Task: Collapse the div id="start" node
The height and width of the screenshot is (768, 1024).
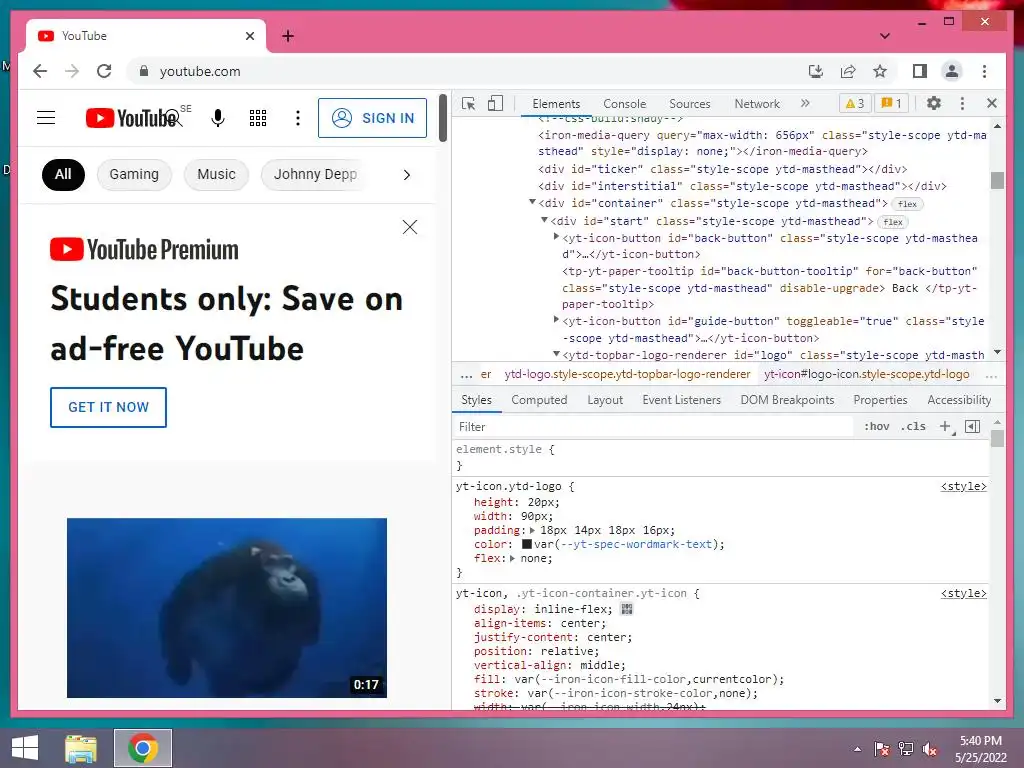Action: (x=544, y=220)
